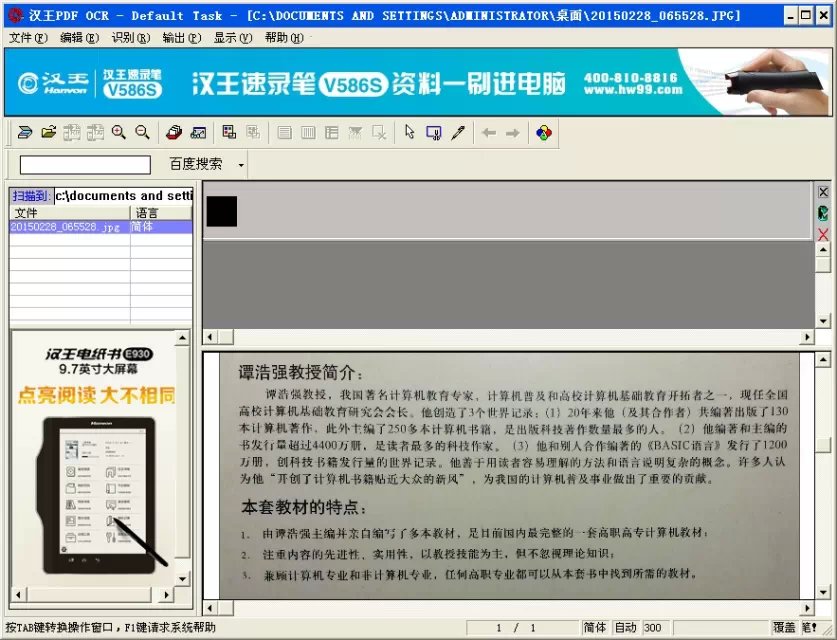
Task: Expand the 百度搜索 dropdown arrow
Action: coord(241,164)
